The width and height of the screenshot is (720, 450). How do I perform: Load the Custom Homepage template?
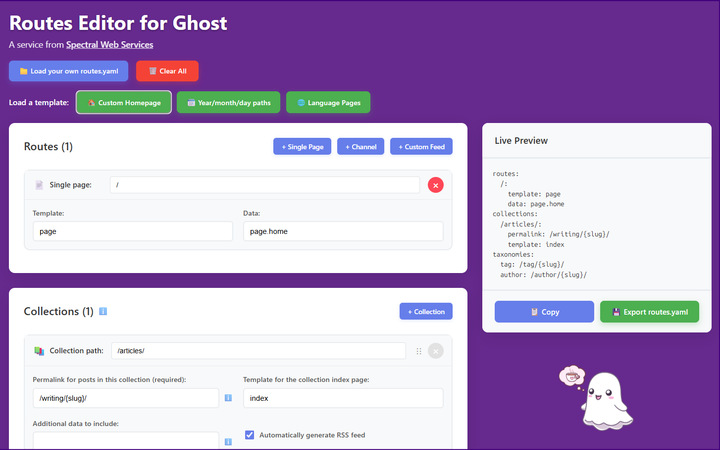tap(124, 102)
